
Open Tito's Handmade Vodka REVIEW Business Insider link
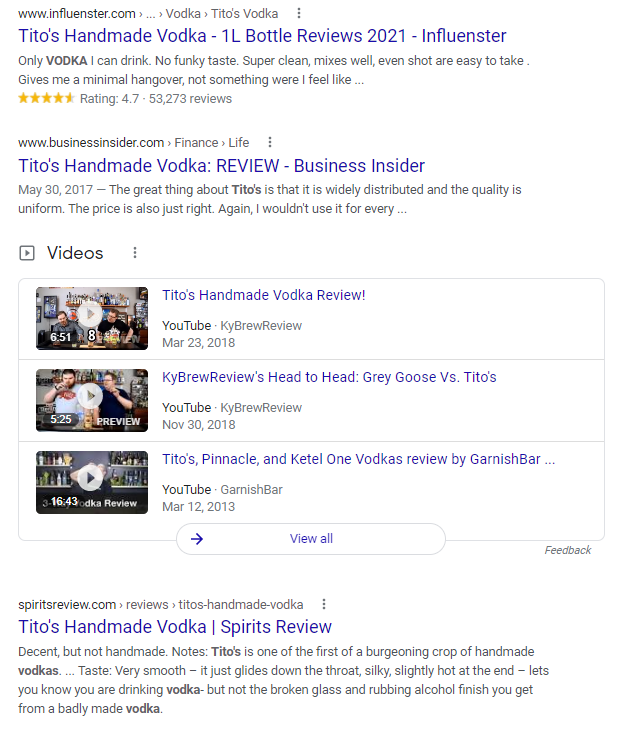[221, 166]
